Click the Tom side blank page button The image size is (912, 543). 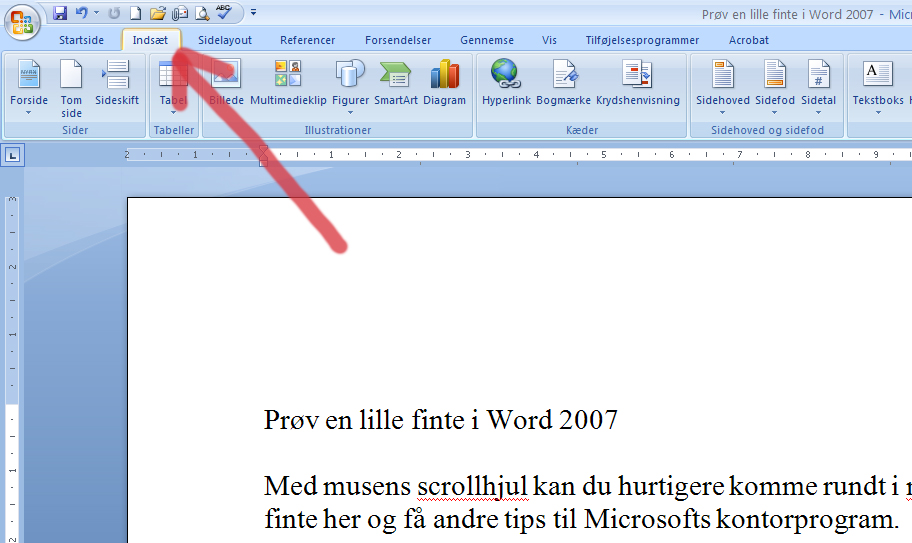coord(71,88)
